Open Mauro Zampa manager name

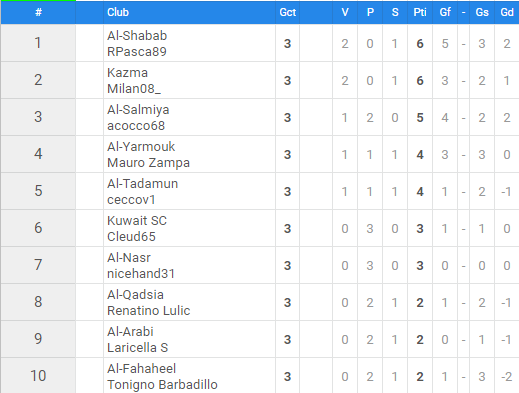pyautogui.click(x=148, y=163)
